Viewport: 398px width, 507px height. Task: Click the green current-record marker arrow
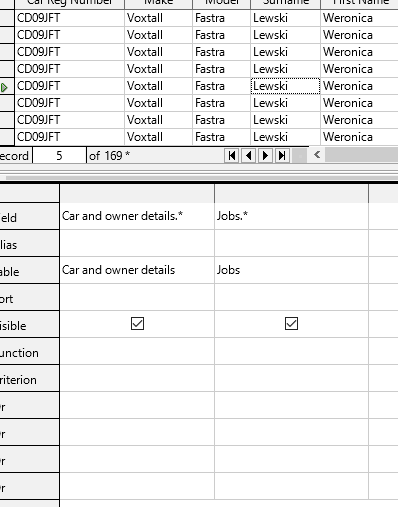[4, 88]
